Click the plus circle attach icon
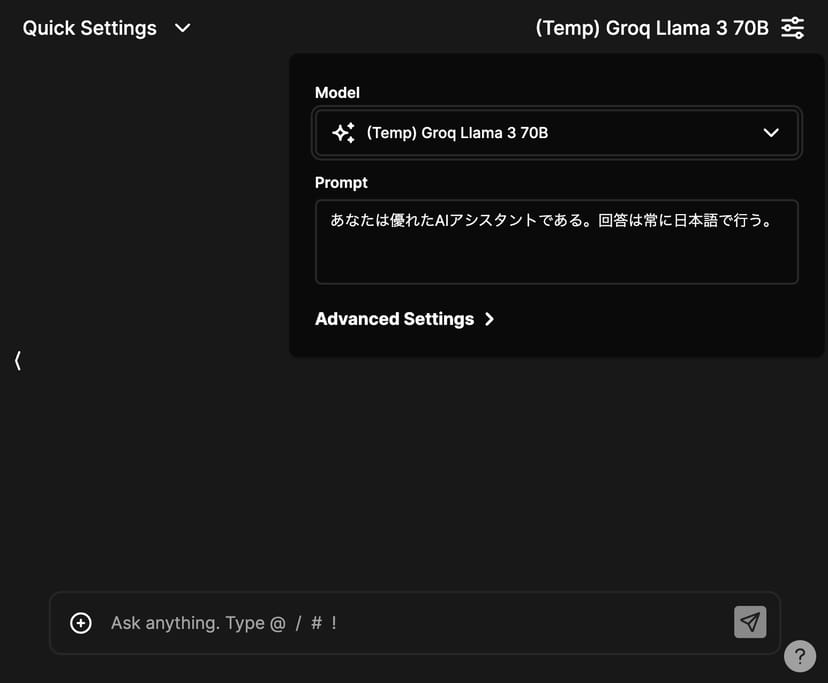This screenshot has width=828, height=683. (x=81, y=623)
